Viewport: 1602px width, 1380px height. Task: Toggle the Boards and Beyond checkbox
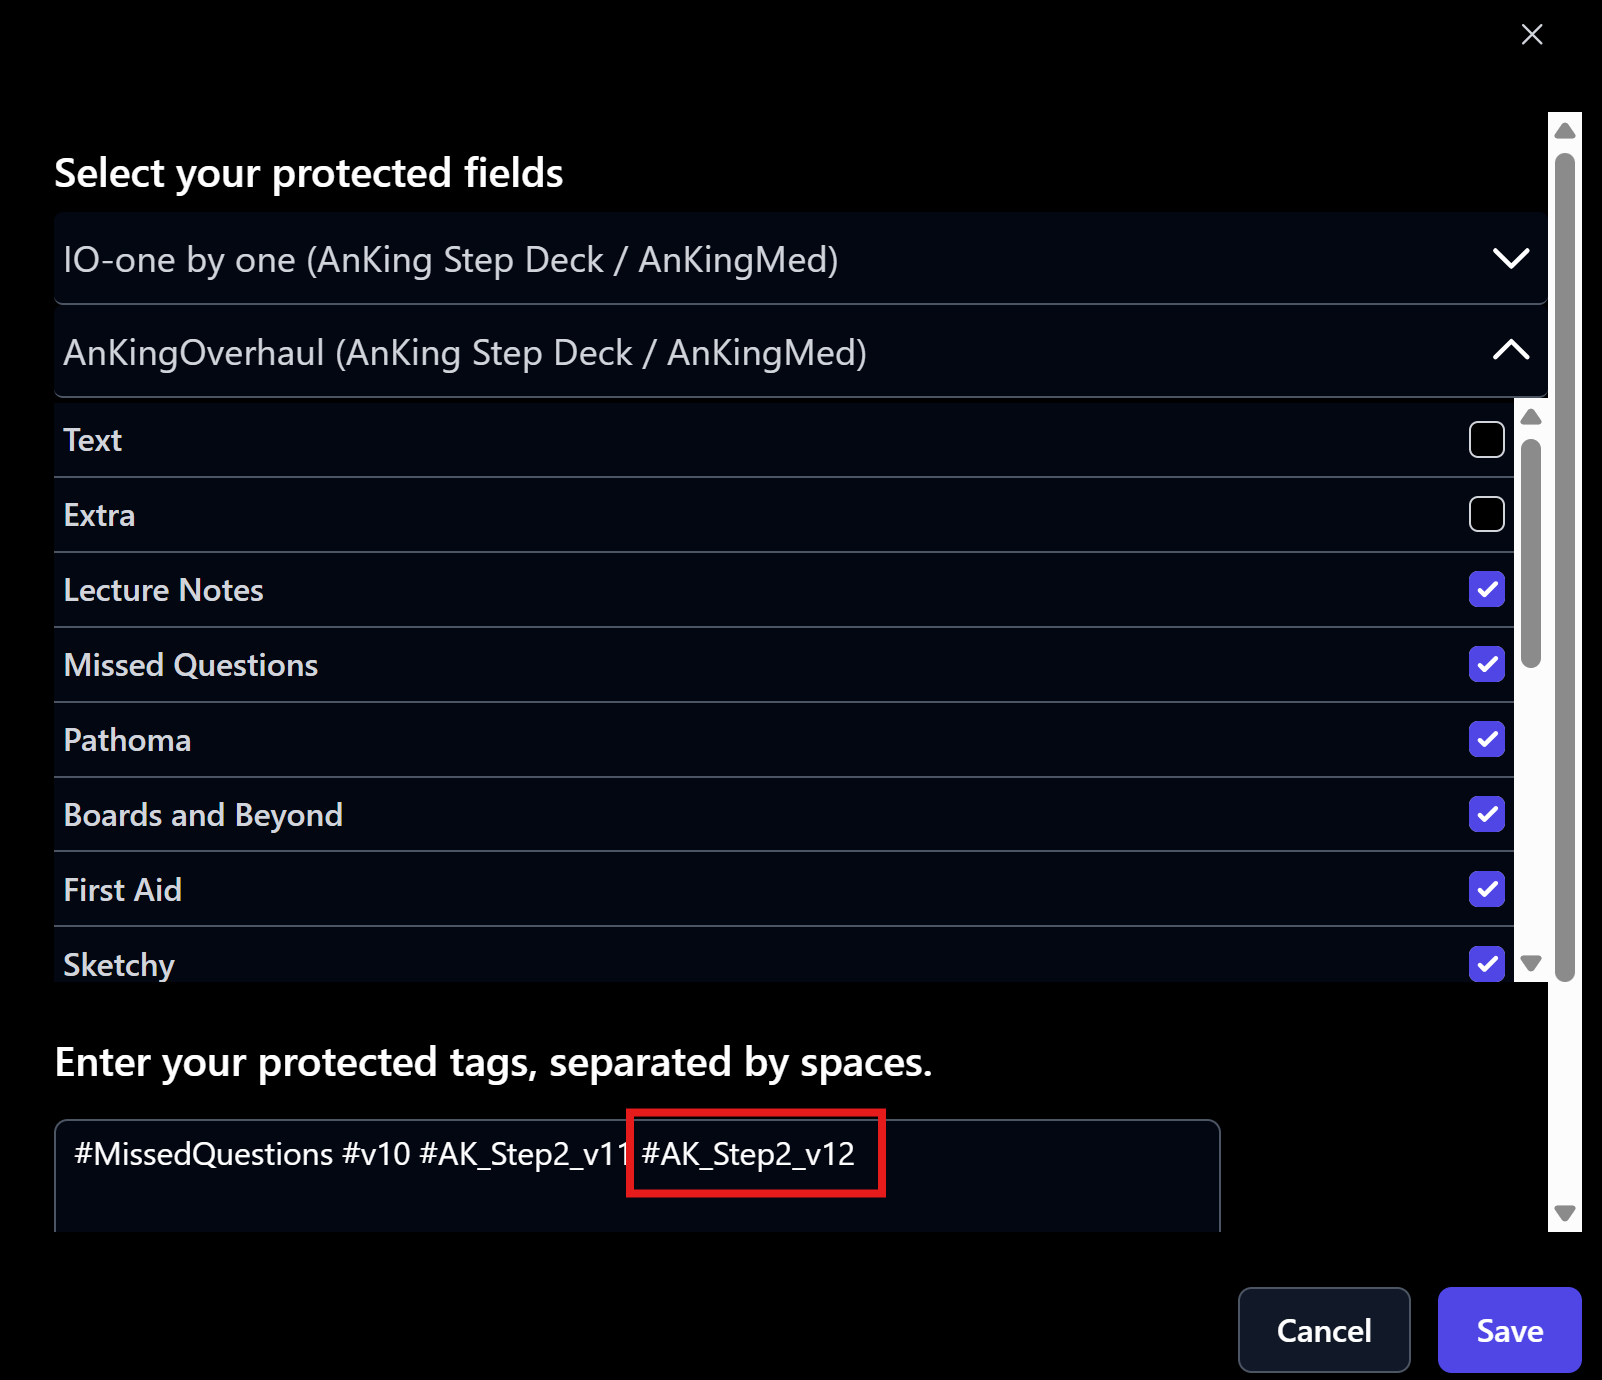[1486, 815]
